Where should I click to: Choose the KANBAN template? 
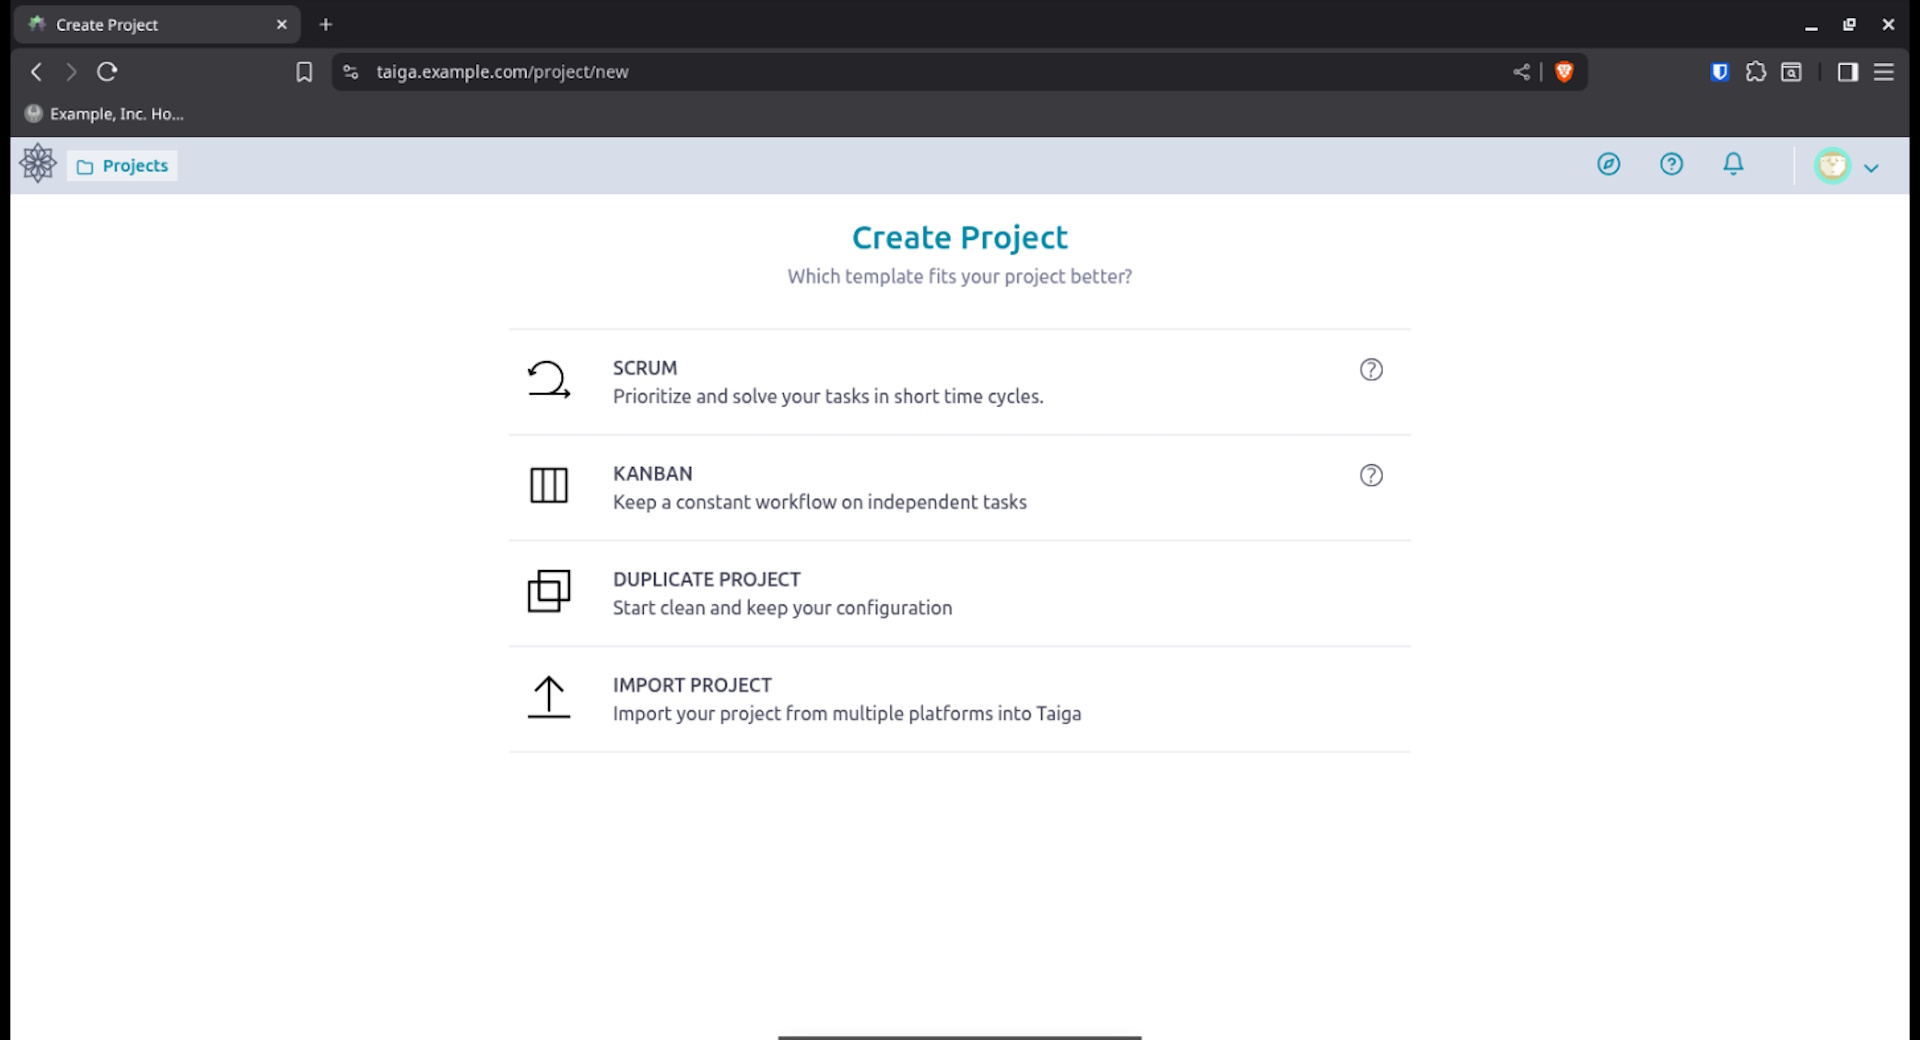(819, 488)
